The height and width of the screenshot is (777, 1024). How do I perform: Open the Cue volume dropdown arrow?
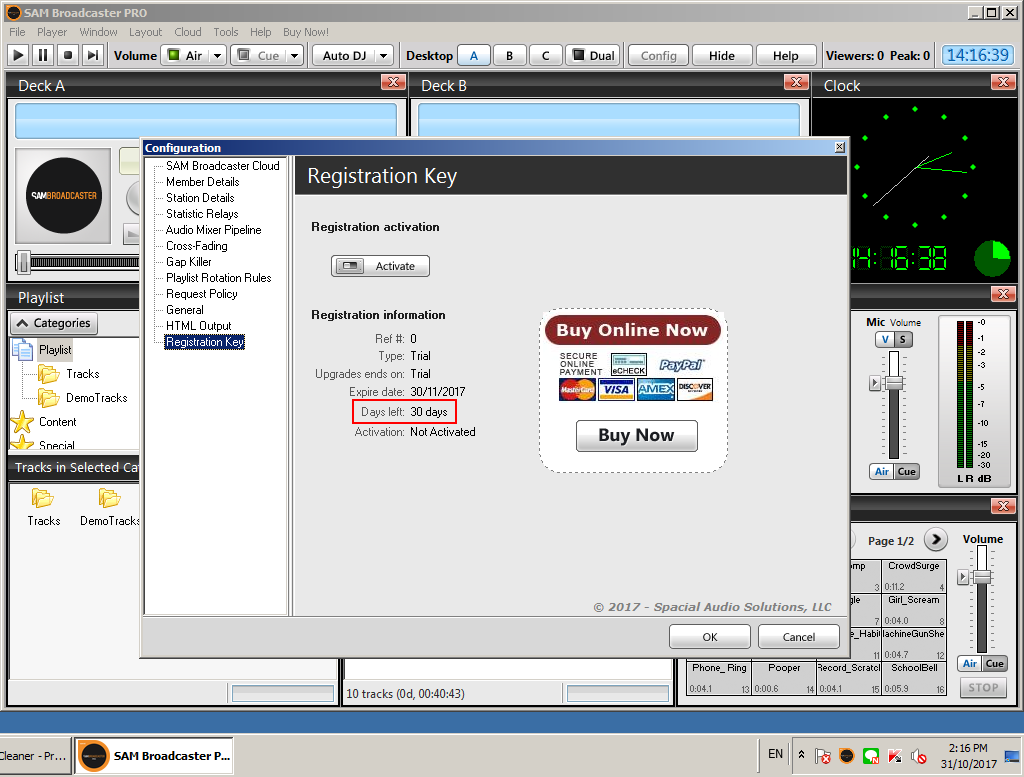coord(295,56)
